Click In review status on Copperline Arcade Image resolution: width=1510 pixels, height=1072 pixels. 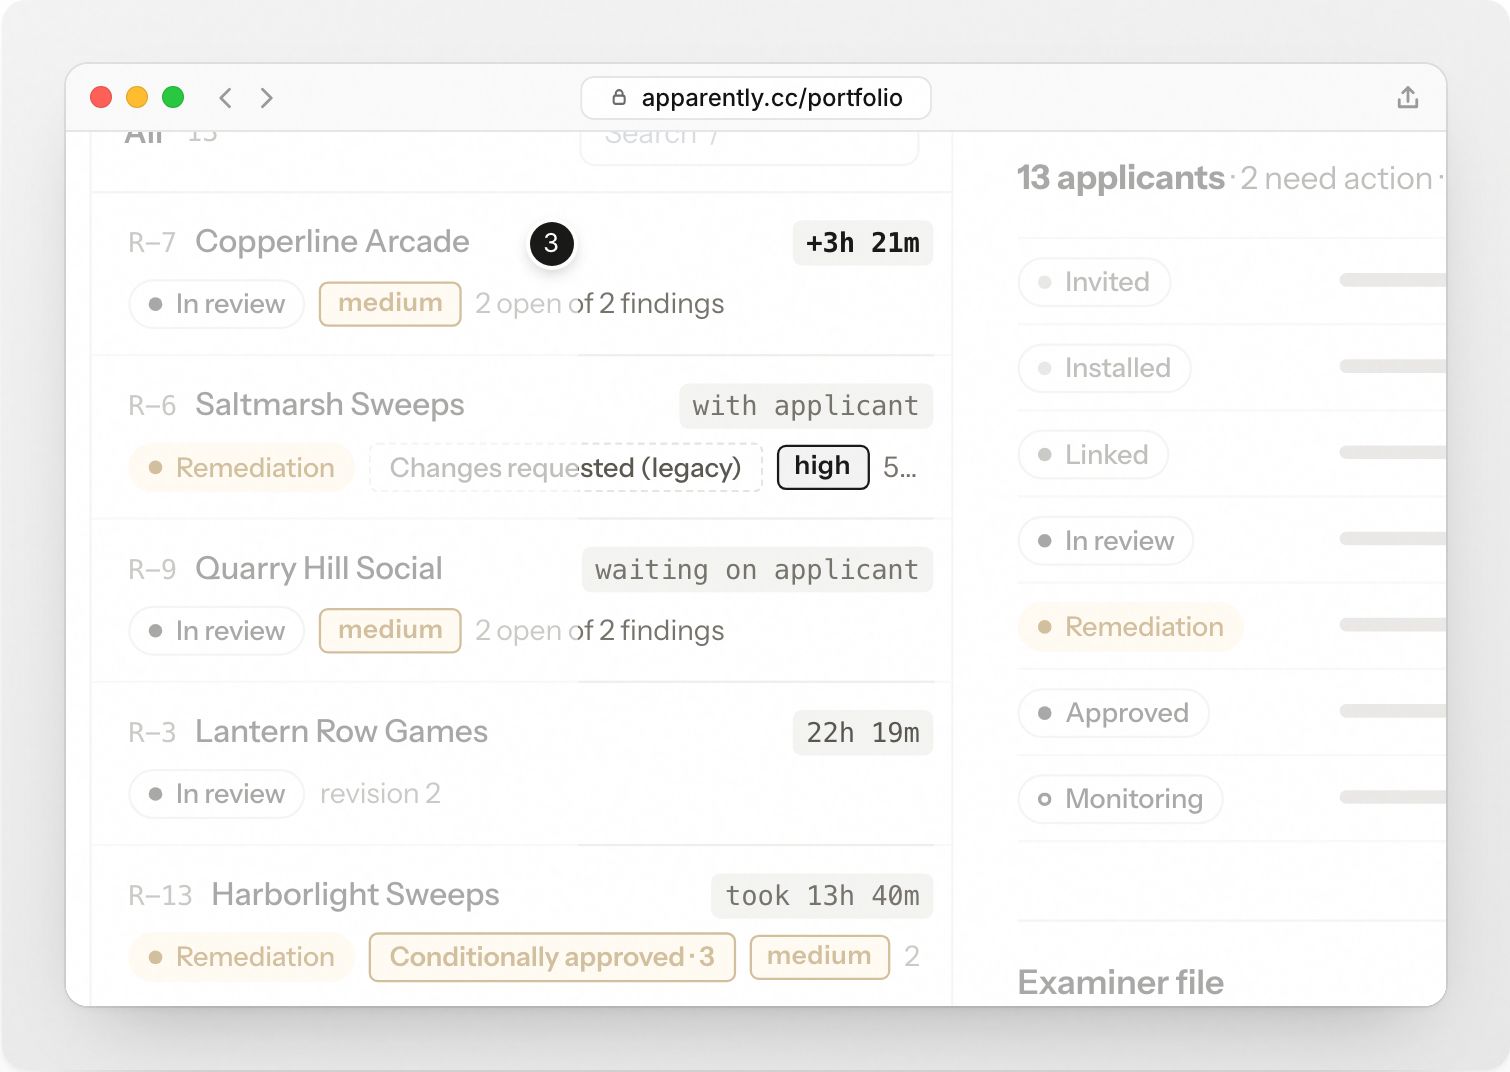coord(216,304)
